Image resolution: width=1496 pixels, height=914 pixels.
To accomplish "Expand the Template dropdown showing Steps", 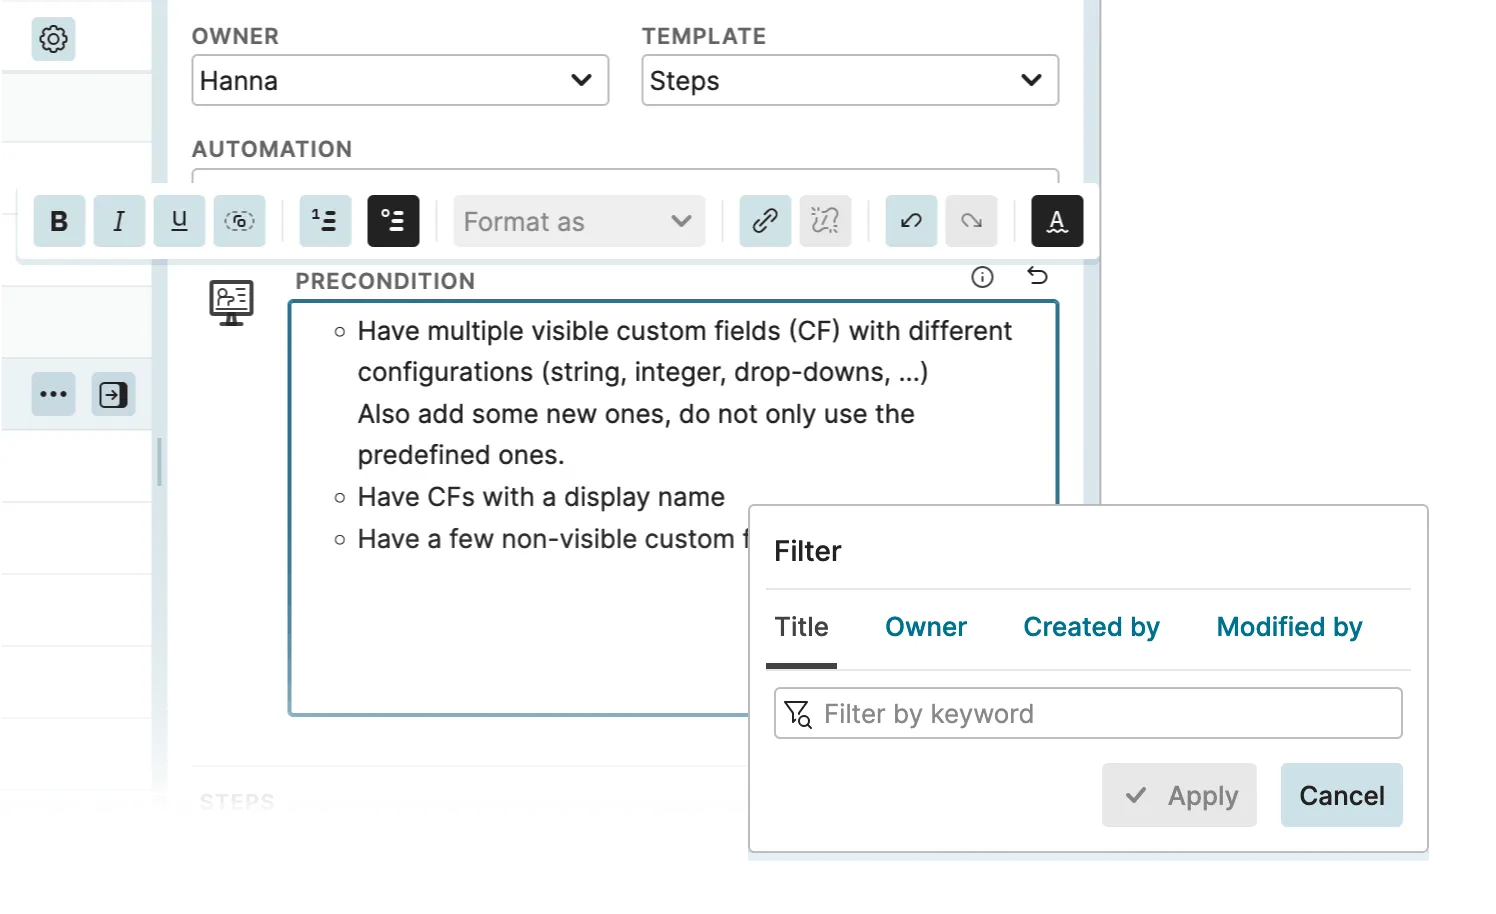I will pos(850,80).
